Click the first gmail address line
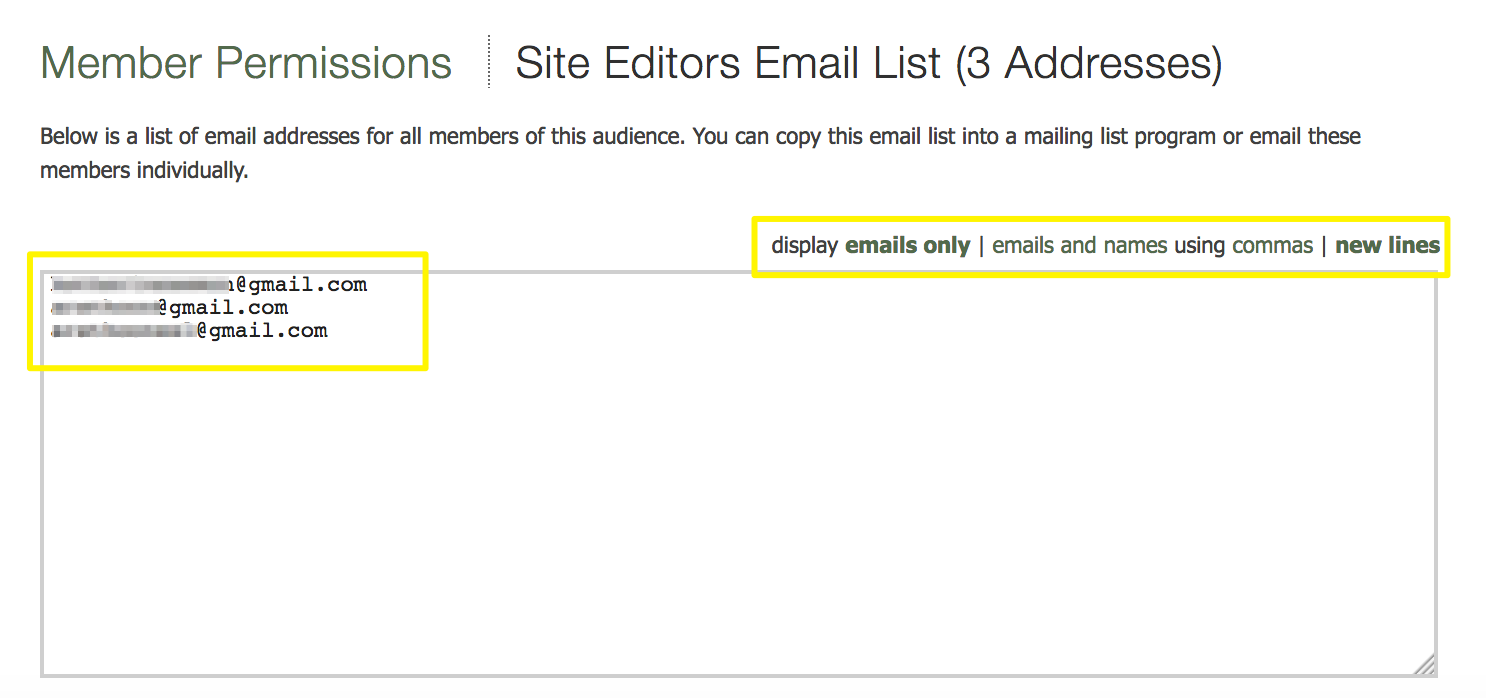Screen dimensions: 1486x698 tap(210, 285)
